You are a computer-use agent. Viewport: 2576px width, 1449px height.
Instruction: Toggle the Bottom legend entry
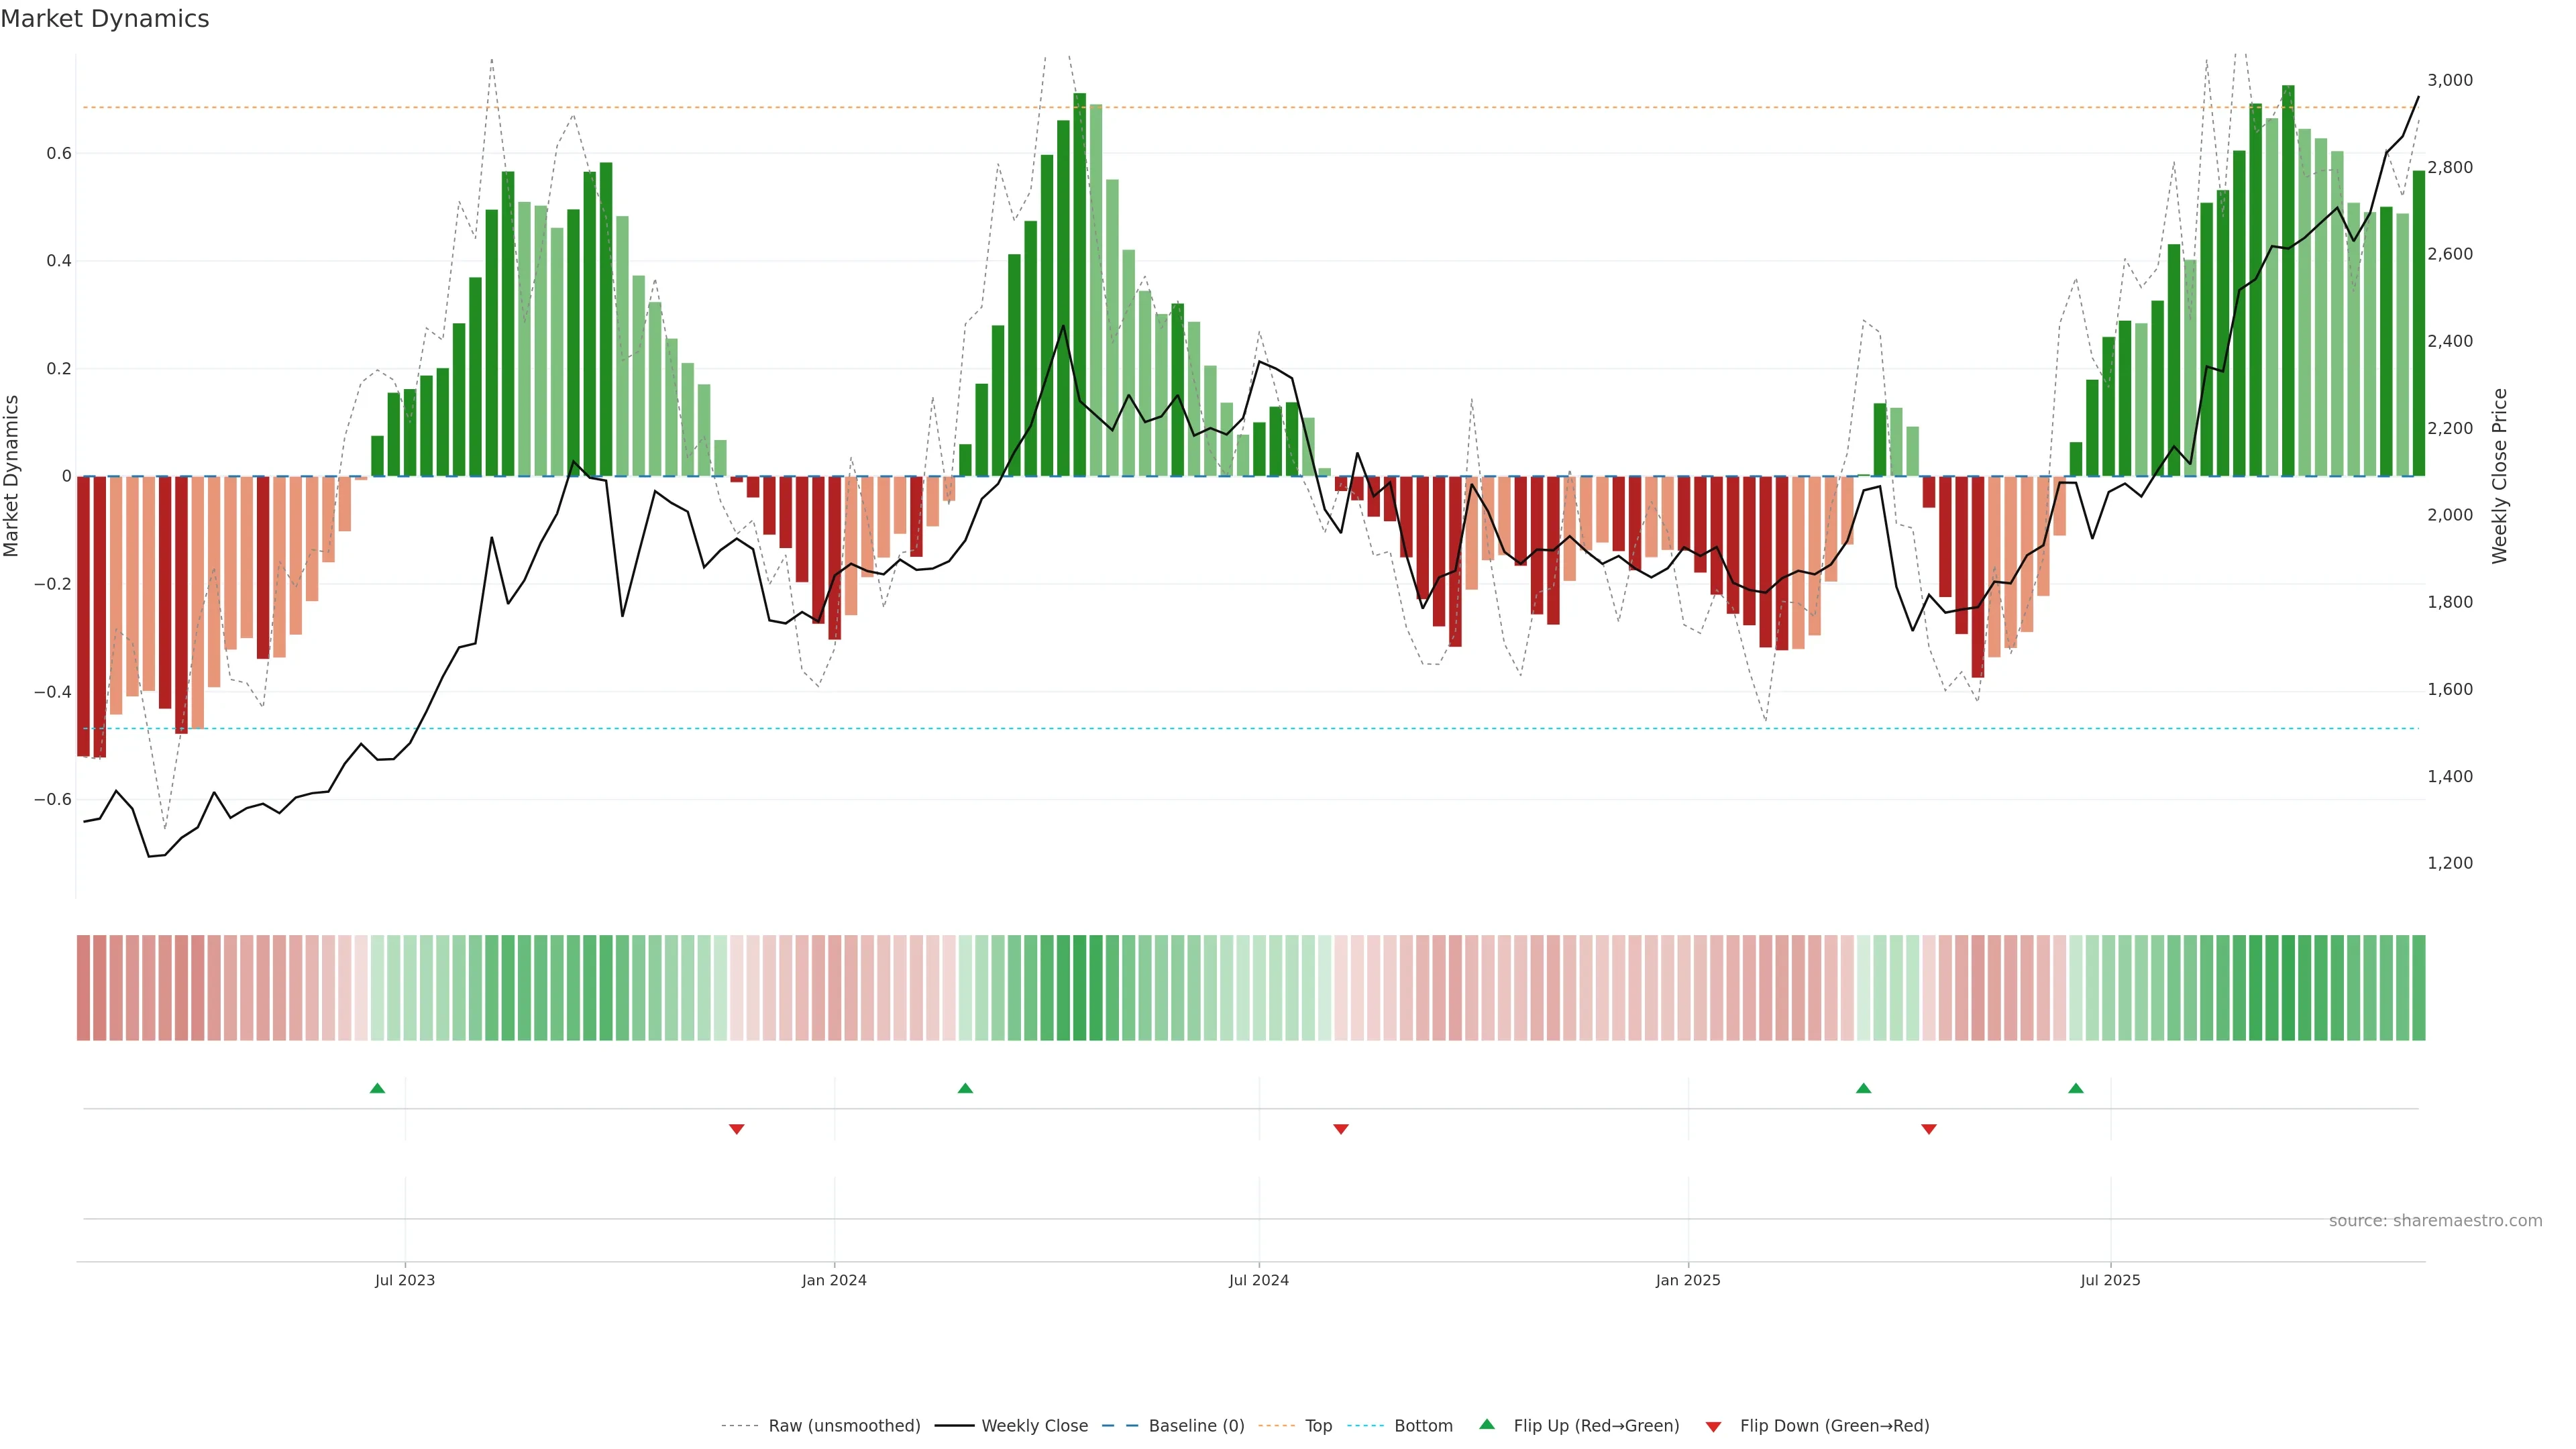click(x=1423, y=1426)
